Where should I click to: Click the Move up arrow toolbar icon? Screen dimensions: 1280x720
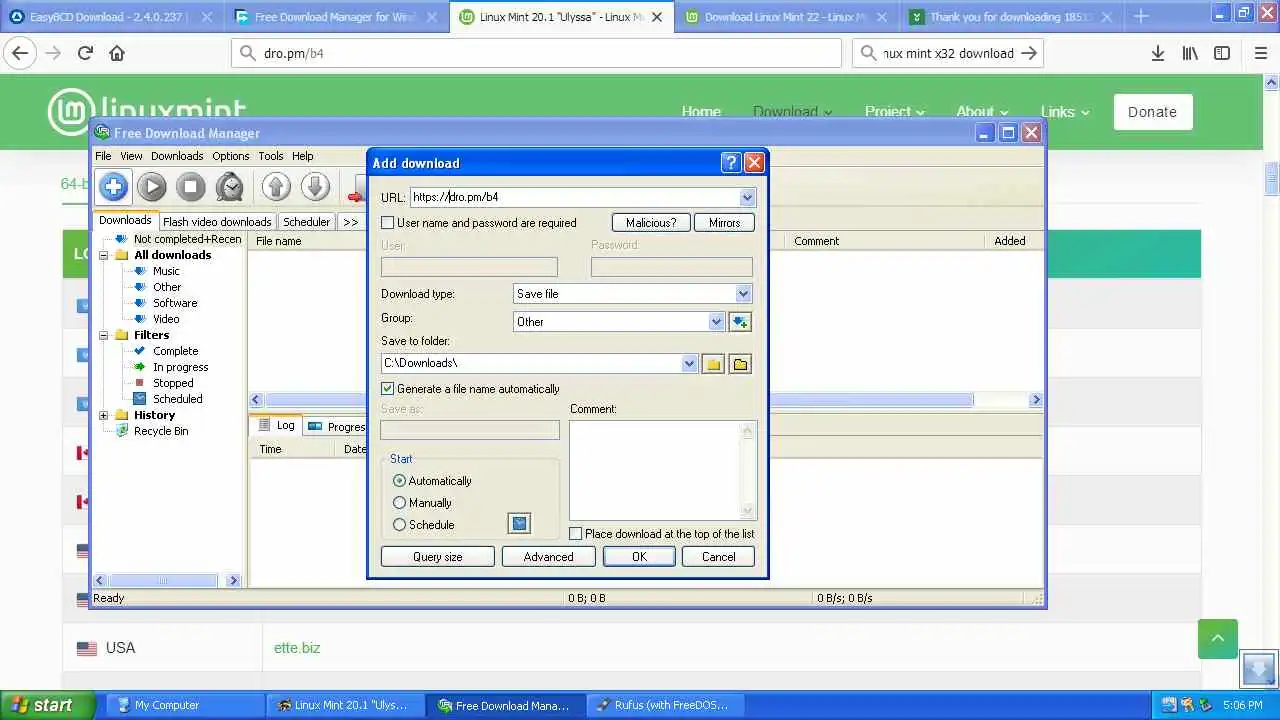point(276,186)
